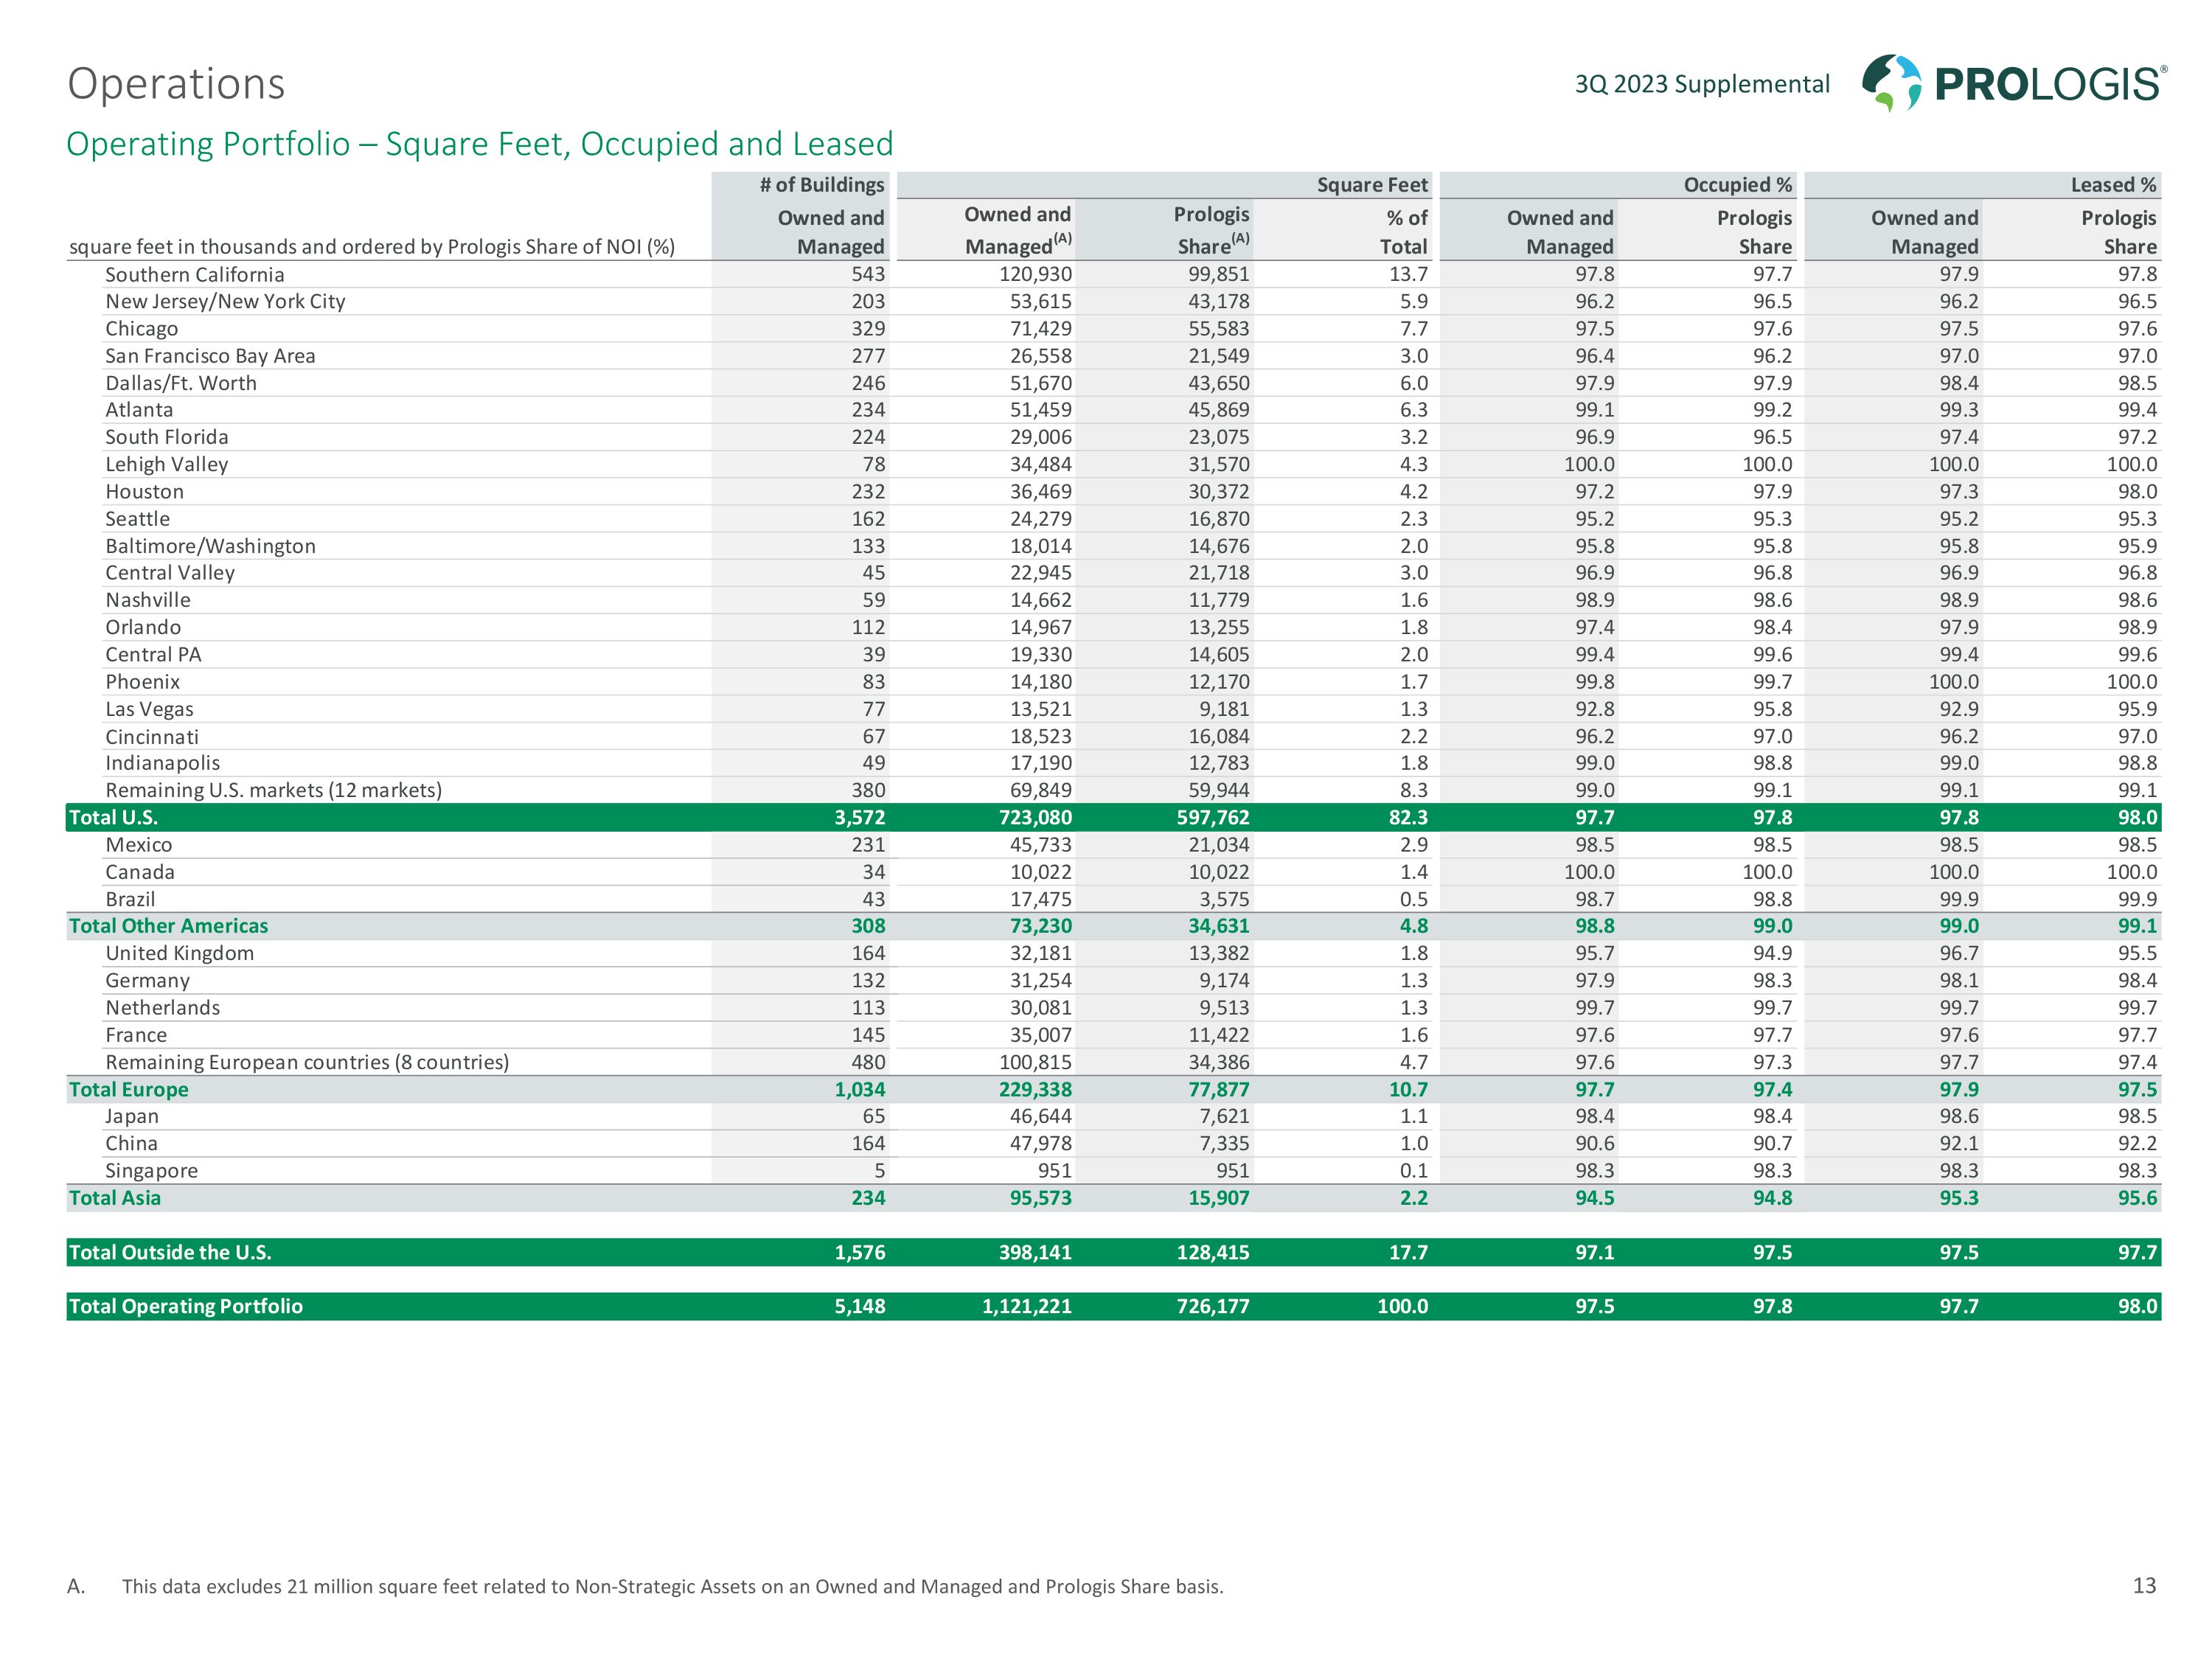Click the Occupied % column group header
The image size is (2212, 1659).
click(1737, 185)
